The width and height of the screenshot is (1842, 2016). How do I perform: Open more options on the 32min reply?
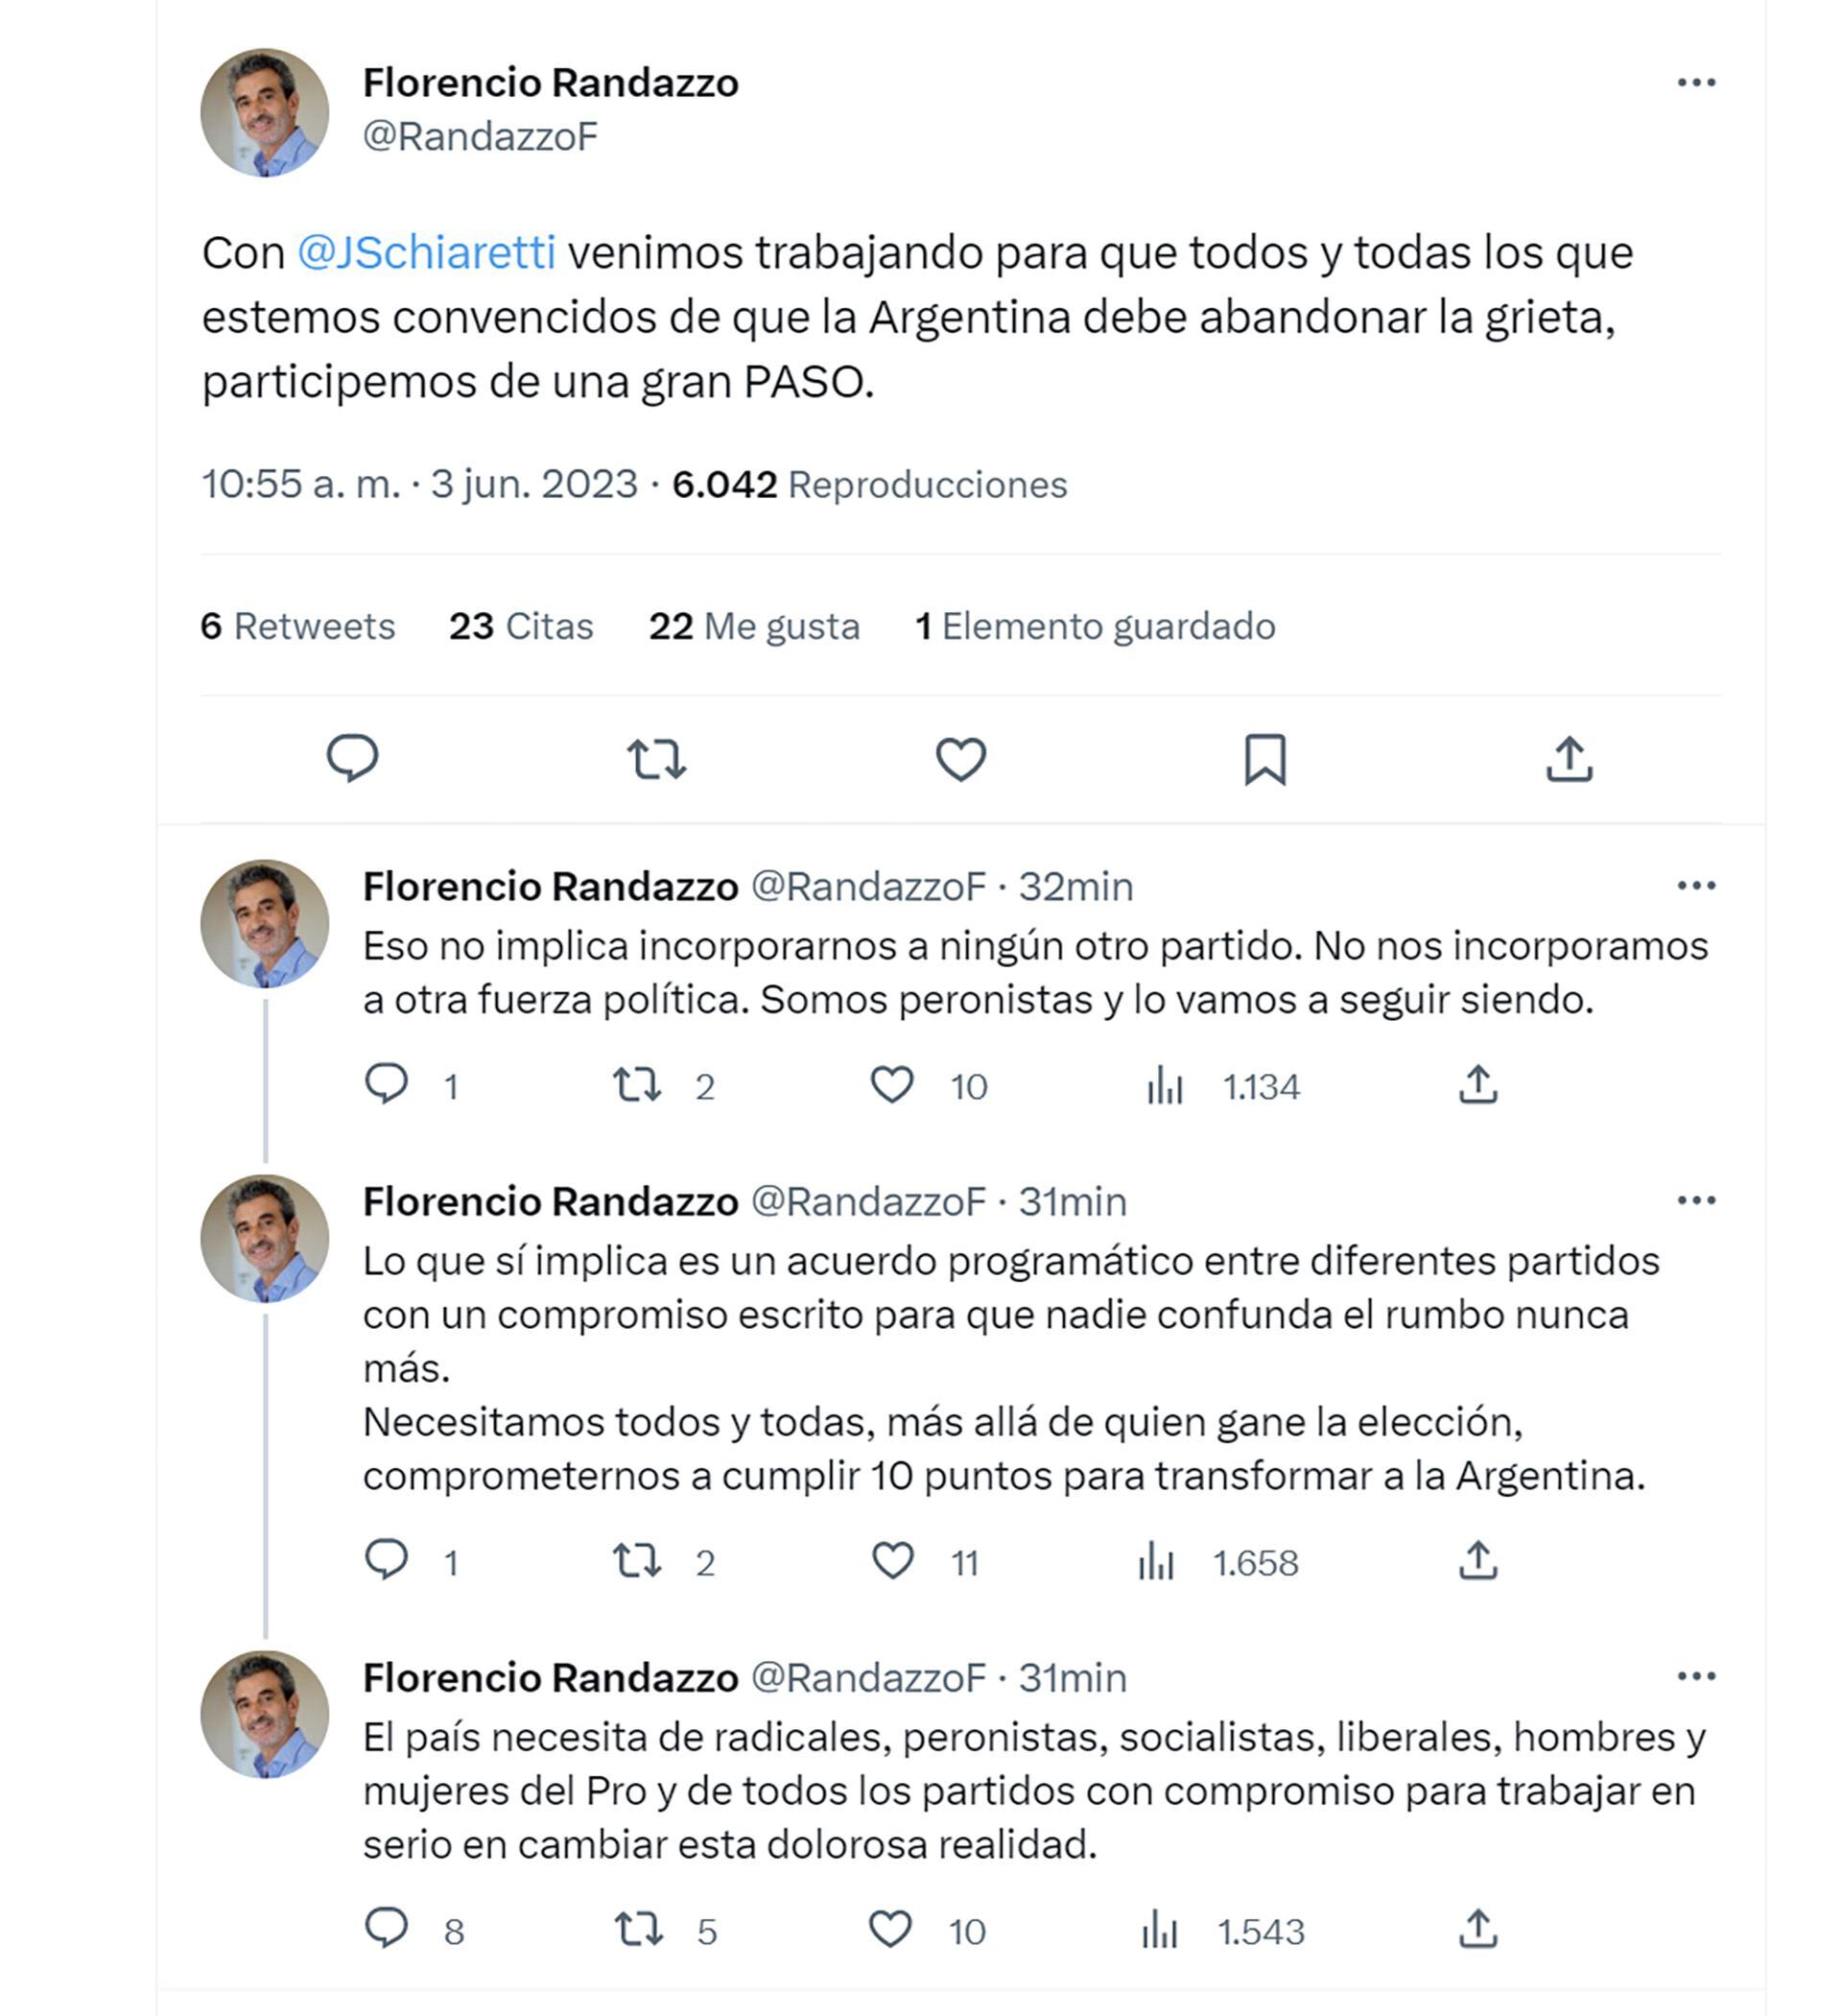point(1696,886)
